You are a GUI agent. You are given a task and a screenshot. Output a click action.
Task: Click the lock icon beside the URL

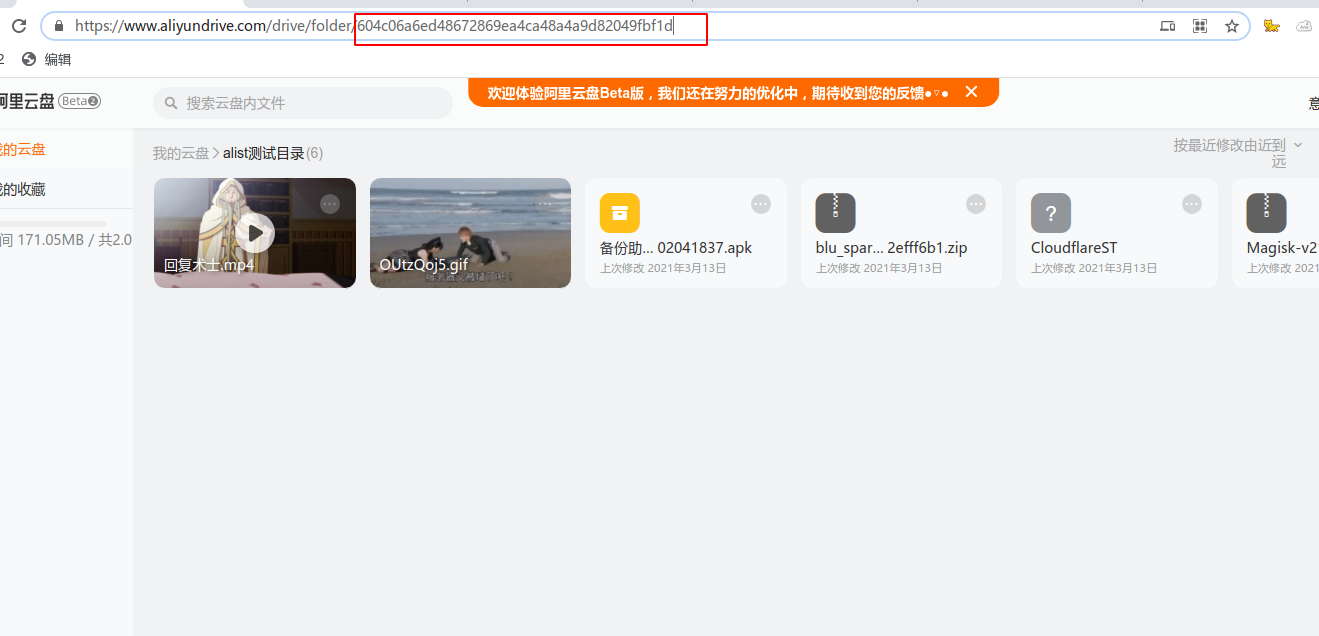[59, 26]
